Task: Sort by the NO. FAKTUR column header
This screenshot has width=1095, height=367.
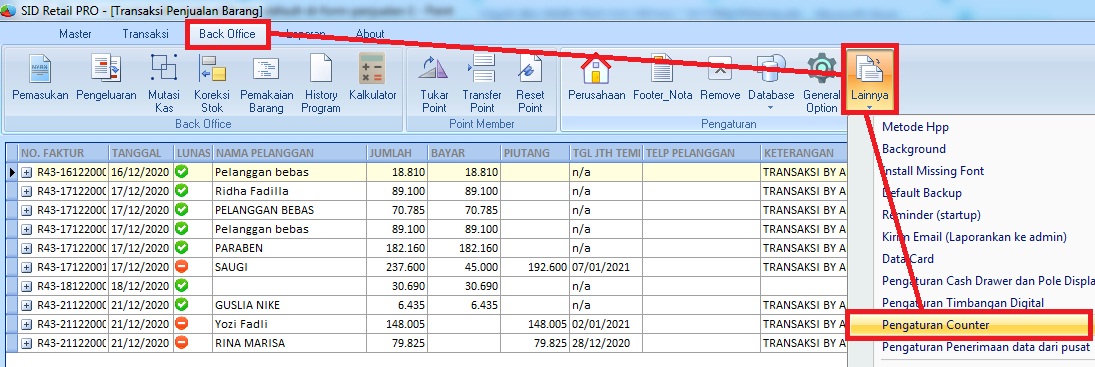Action: 63,153
